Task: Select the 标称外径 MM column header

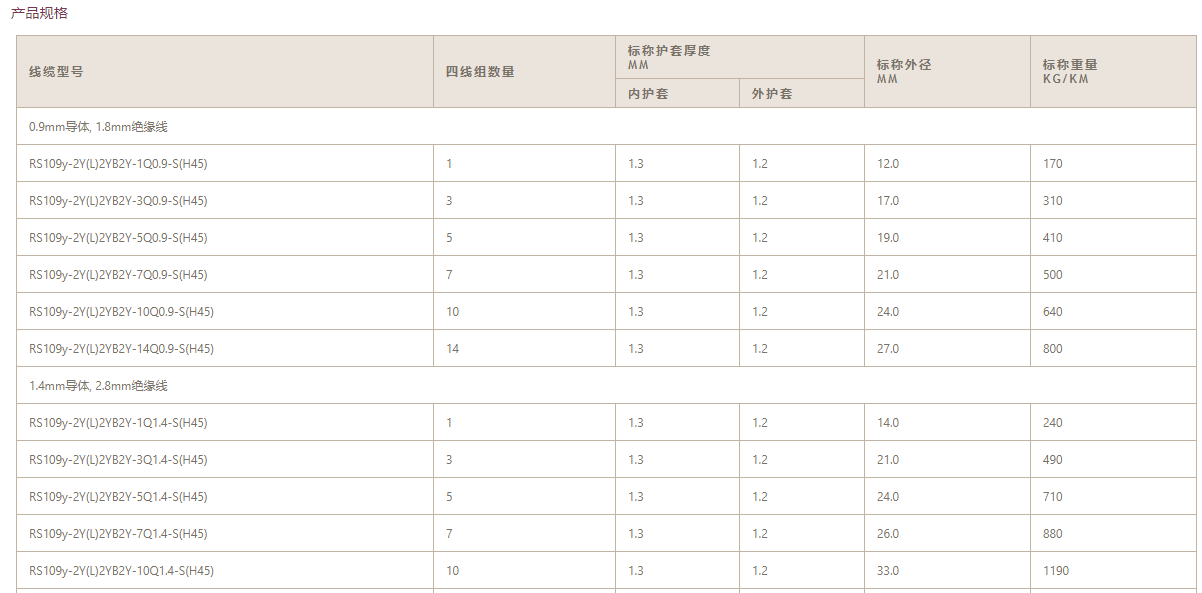Action: [x=904, y=71]
